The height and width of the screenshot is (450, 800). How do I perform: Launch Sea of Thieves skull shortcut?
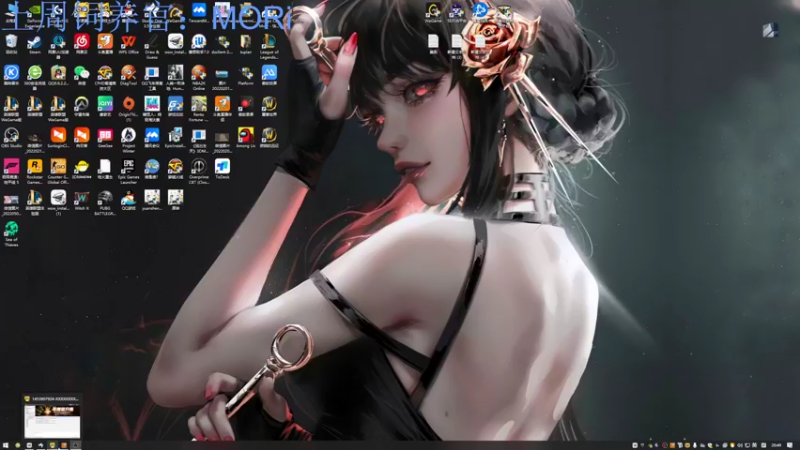click(x=11, y=233)
